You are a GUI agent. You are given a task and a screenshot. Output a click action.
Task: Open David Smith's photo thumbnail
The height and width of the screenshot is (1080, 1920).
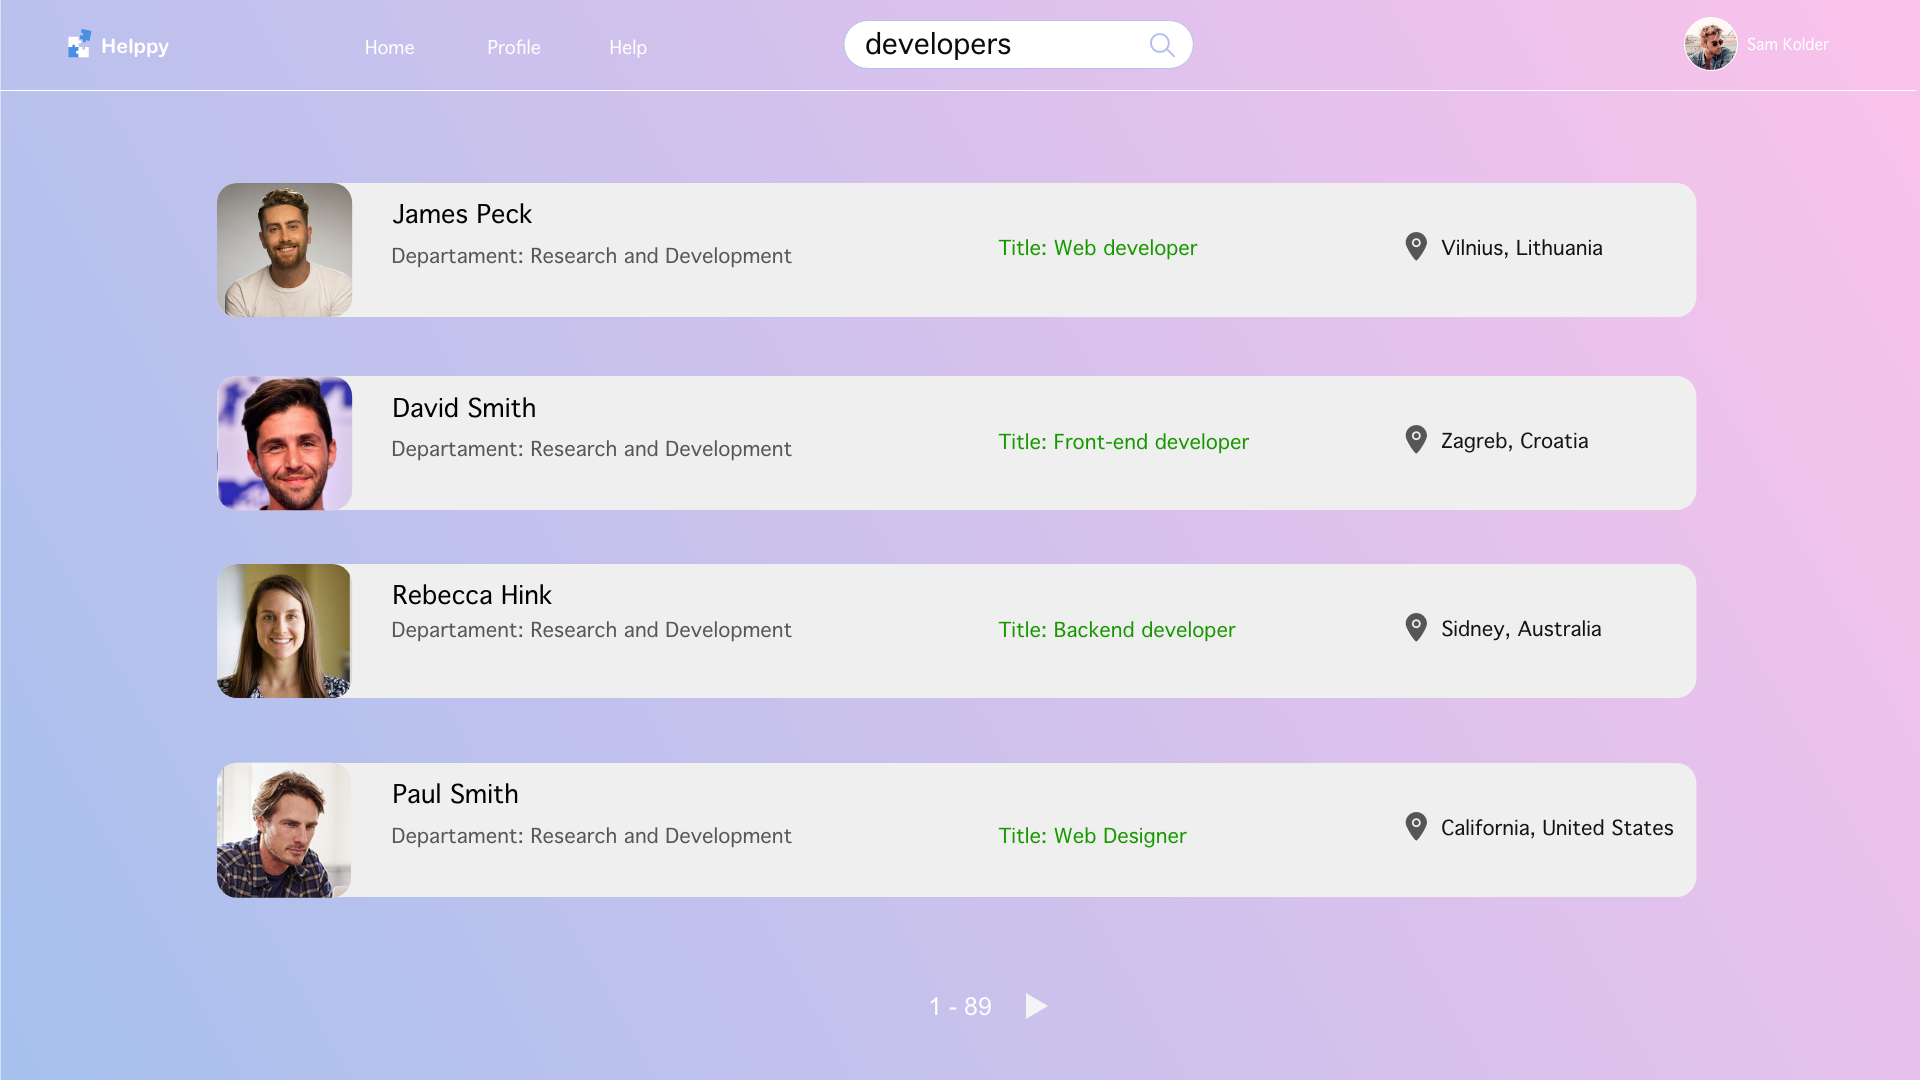[x=284, y=443]
